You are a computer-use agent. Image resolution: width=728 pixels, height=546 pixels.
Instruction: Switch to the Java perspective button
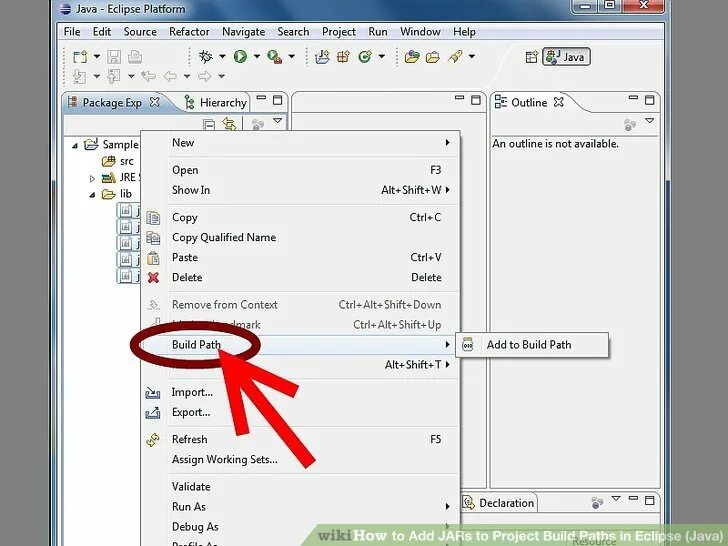pos(566,57)
